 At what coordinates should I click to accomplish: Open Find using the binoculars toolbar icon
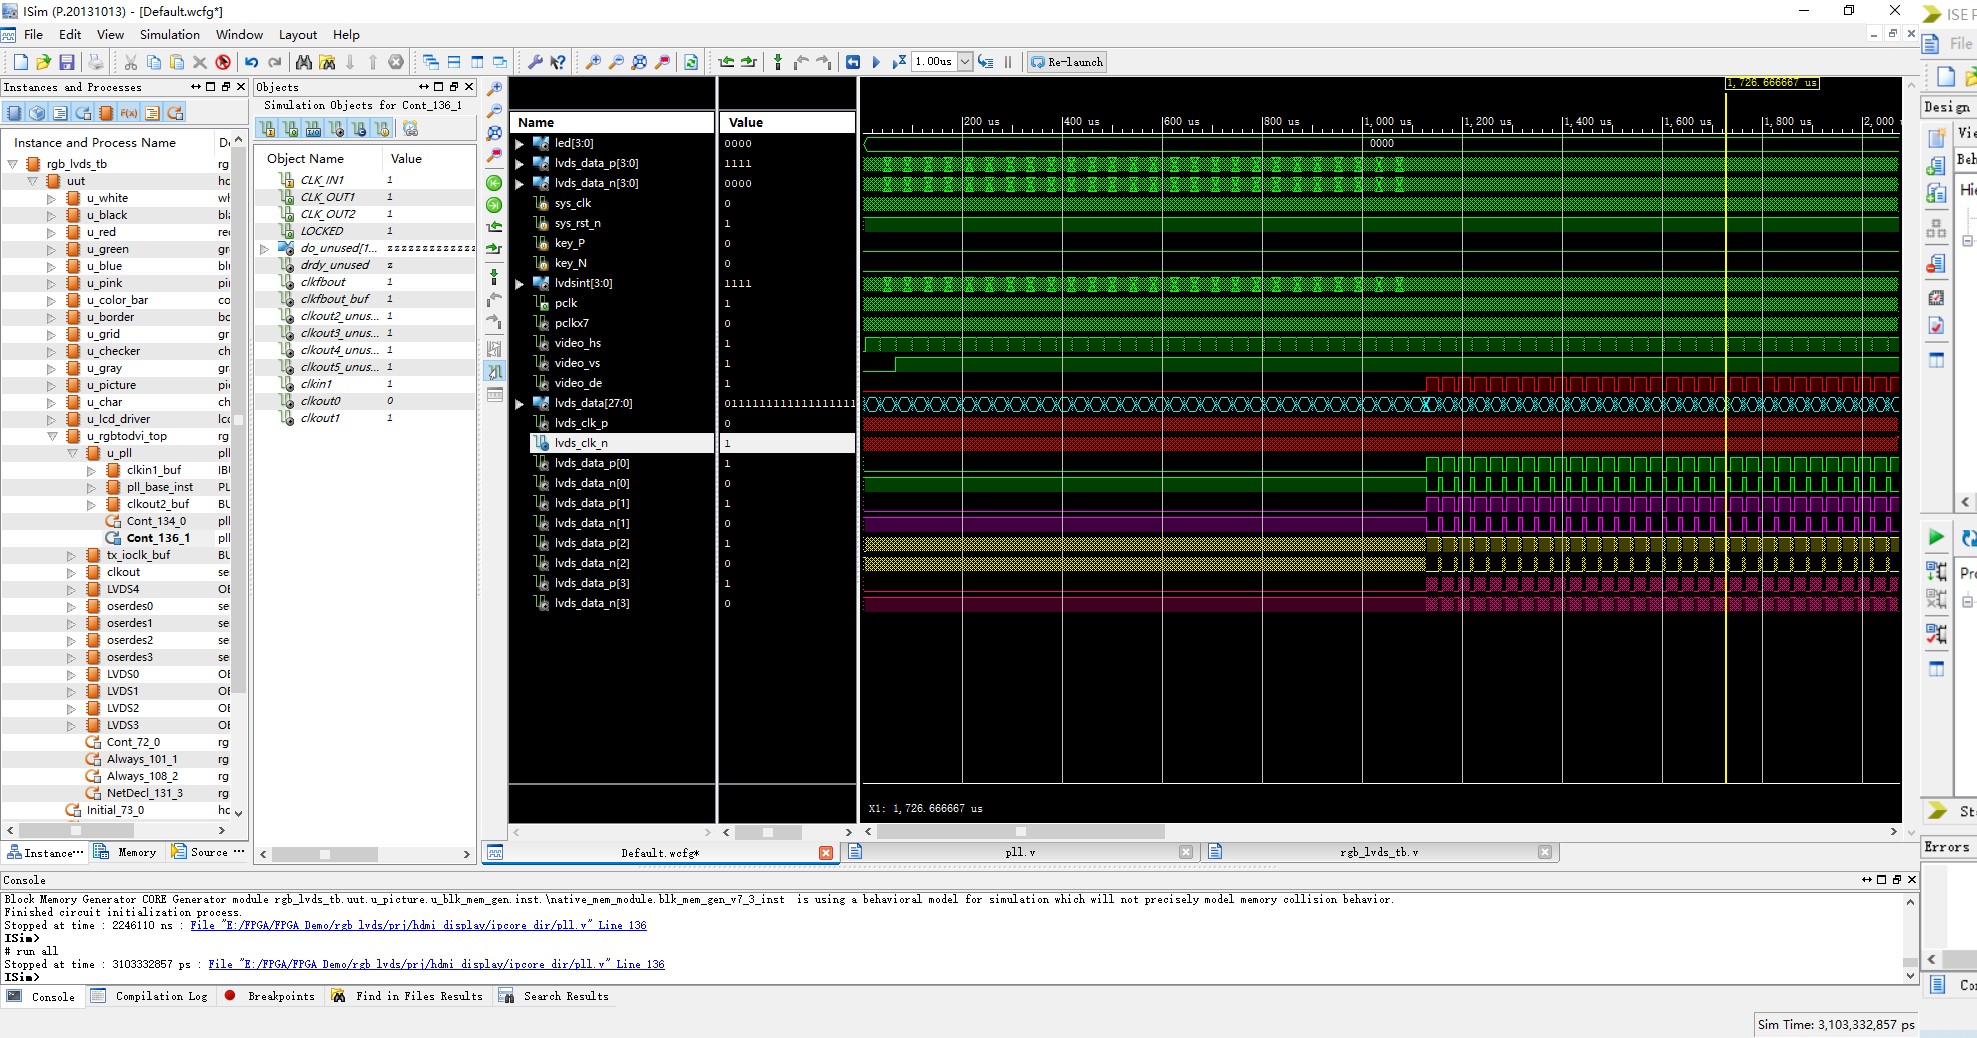(303, 62)
